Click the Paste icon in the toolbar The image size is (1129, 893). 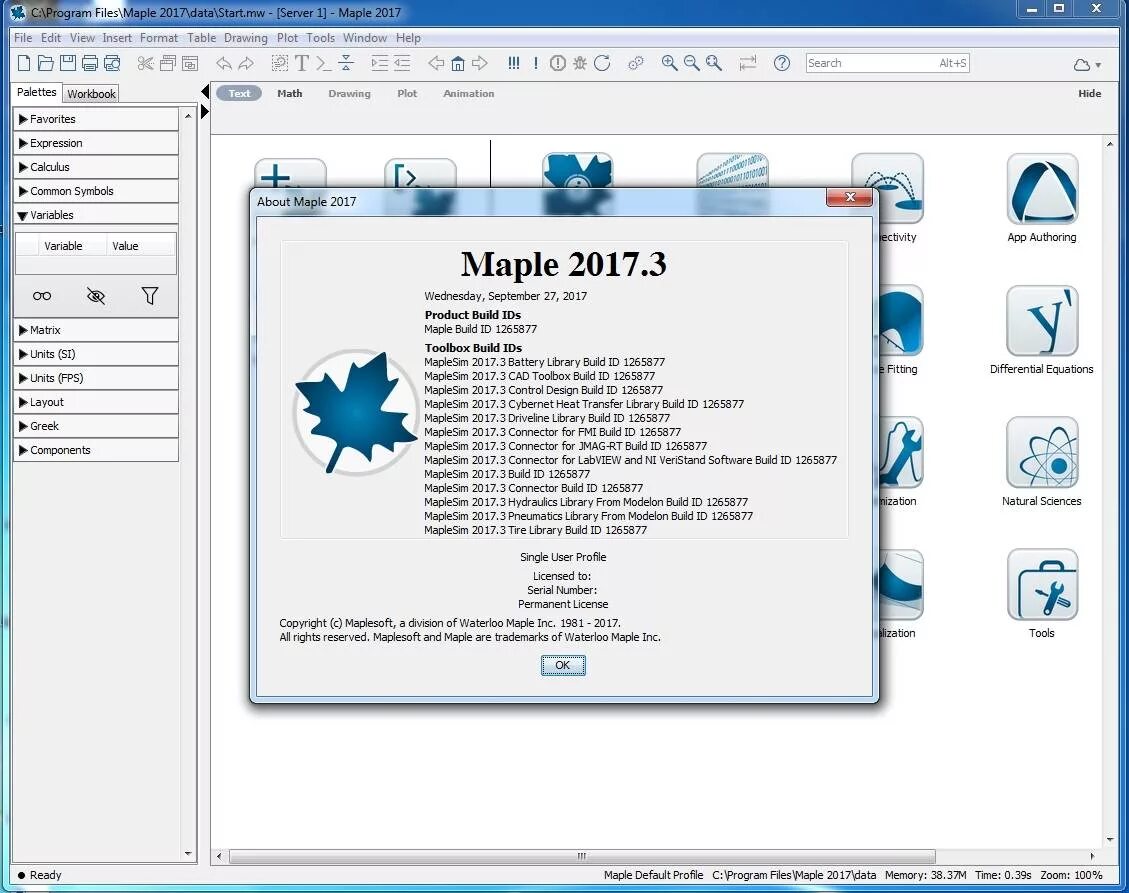click(190, 63)
